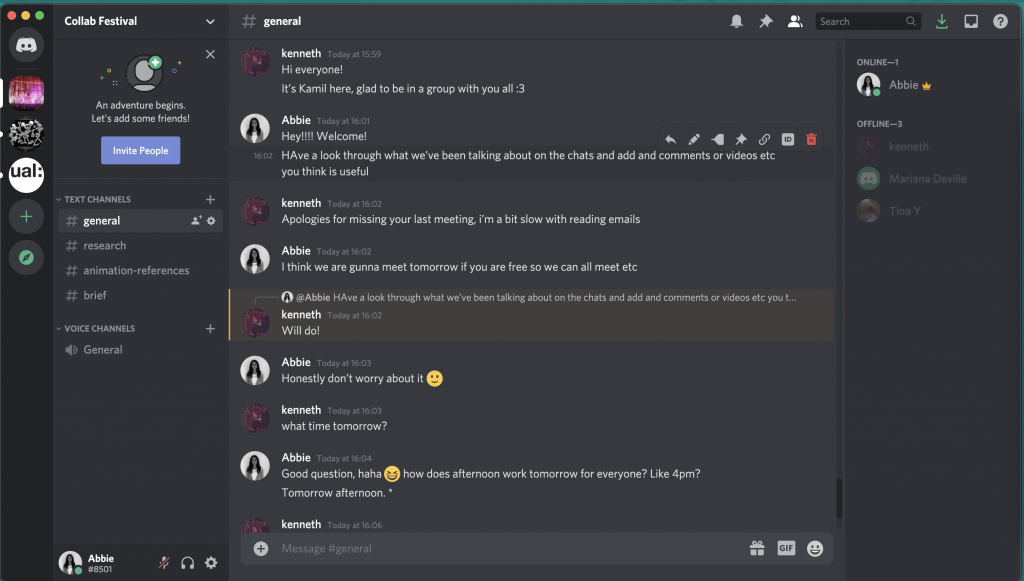Click the Invite People button

[x=140, y=150]
